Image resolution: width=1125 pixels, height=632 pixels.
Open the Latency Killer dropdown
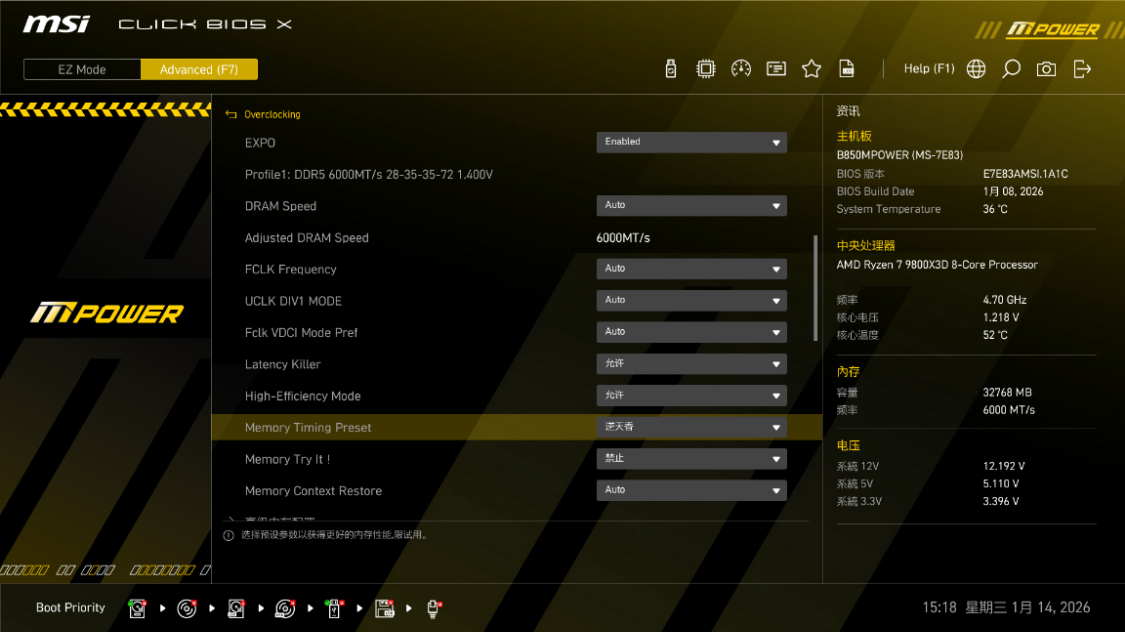pos(692,364)
